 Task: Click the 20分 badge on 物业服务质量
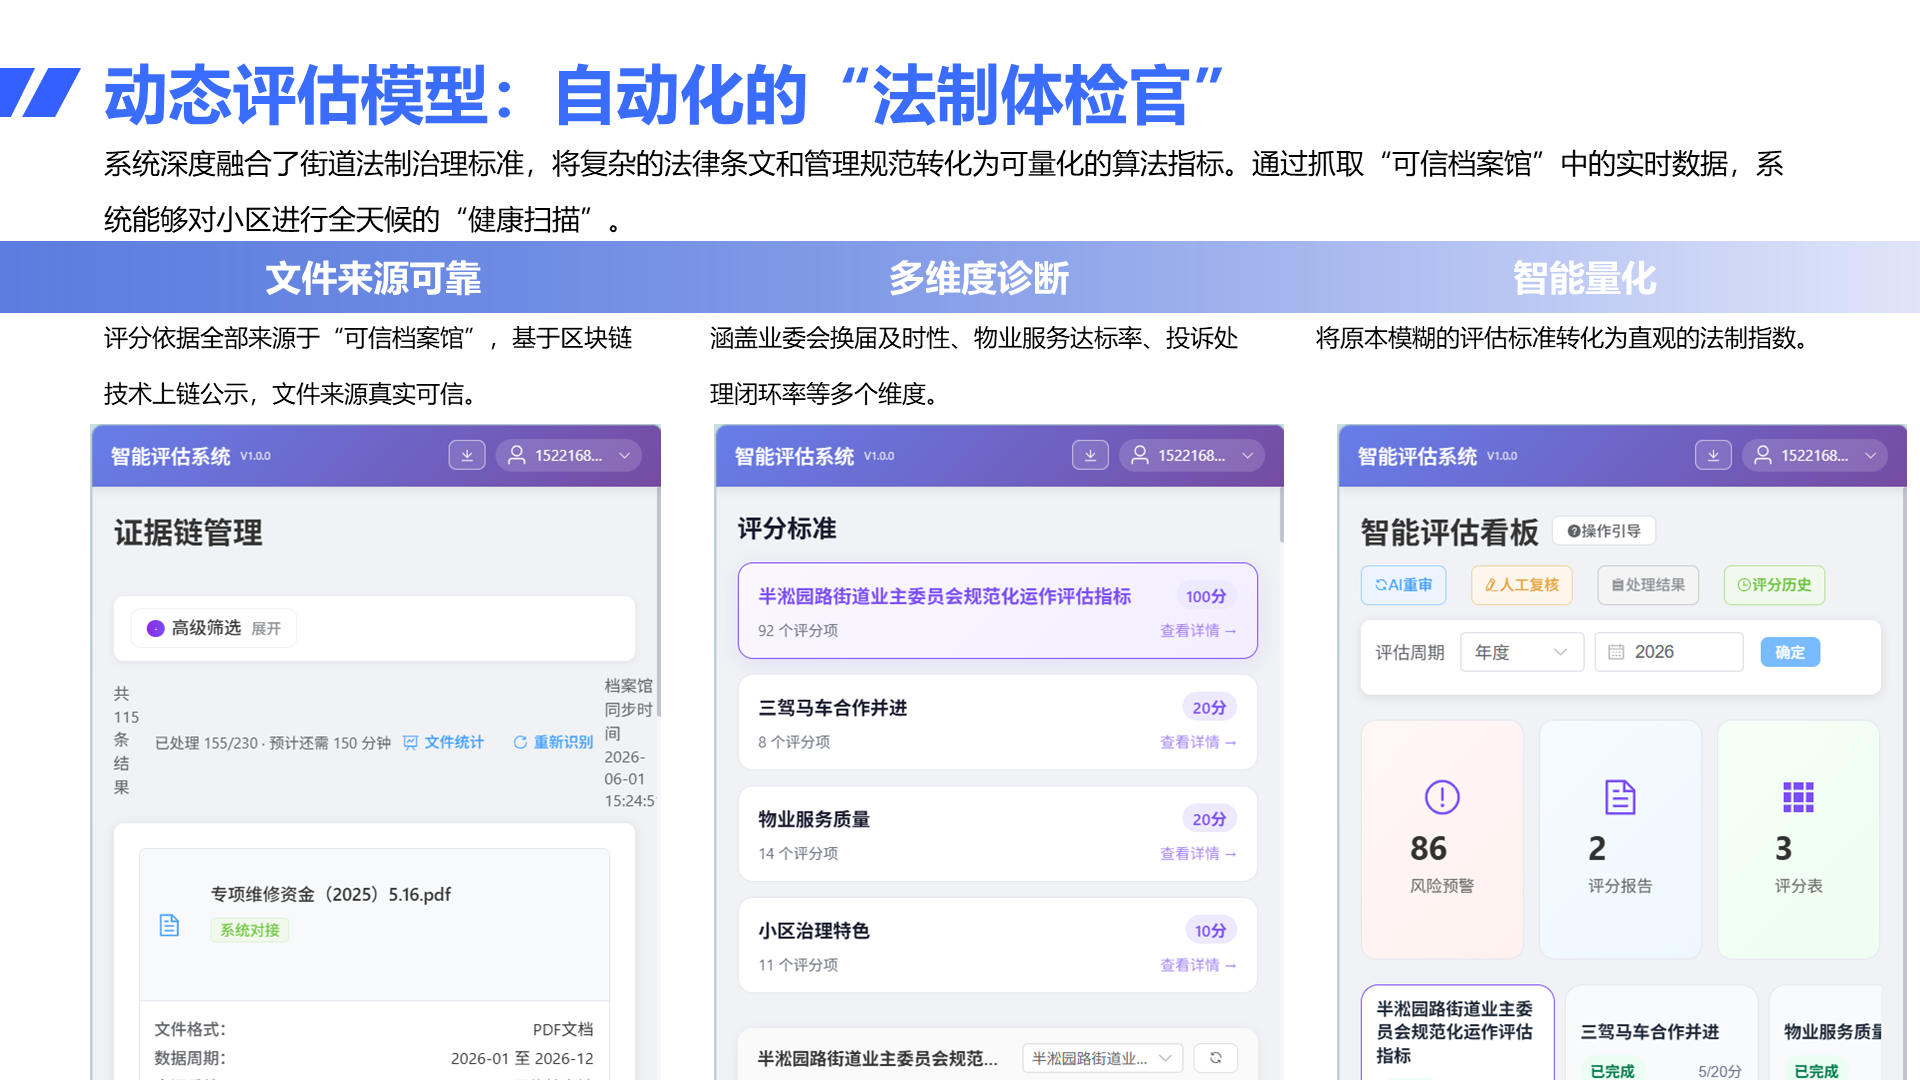pyautogui.click(x=1209, y=819)
